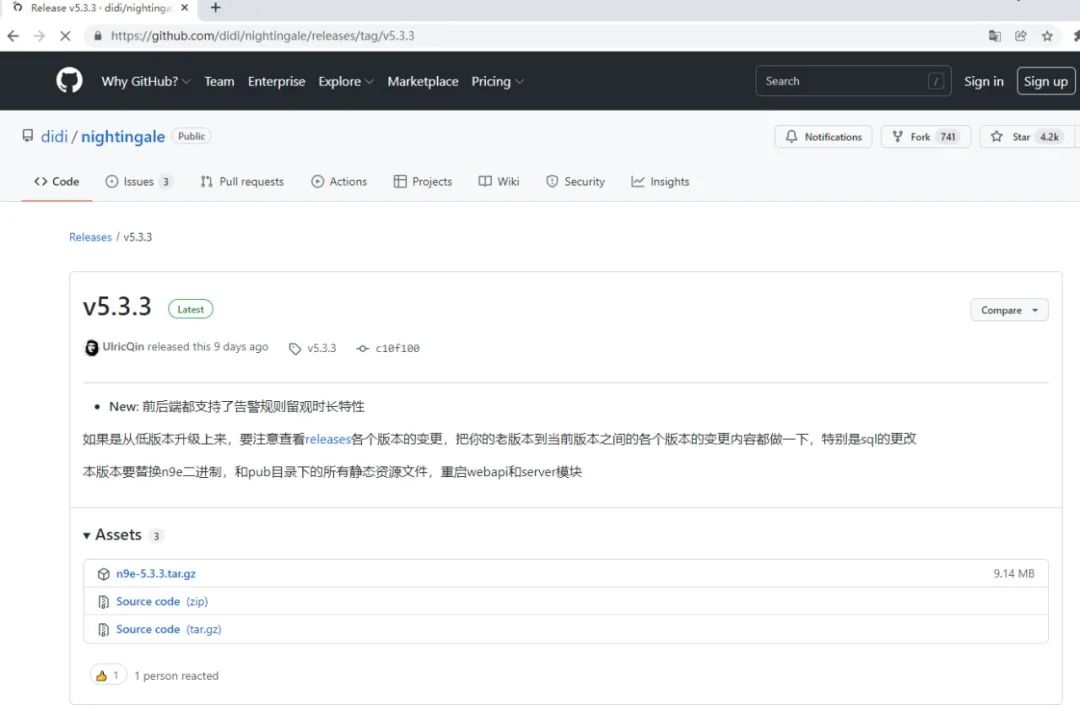Bookmark this page in the browser
1080x705 pixels.
pos(1047,35)
